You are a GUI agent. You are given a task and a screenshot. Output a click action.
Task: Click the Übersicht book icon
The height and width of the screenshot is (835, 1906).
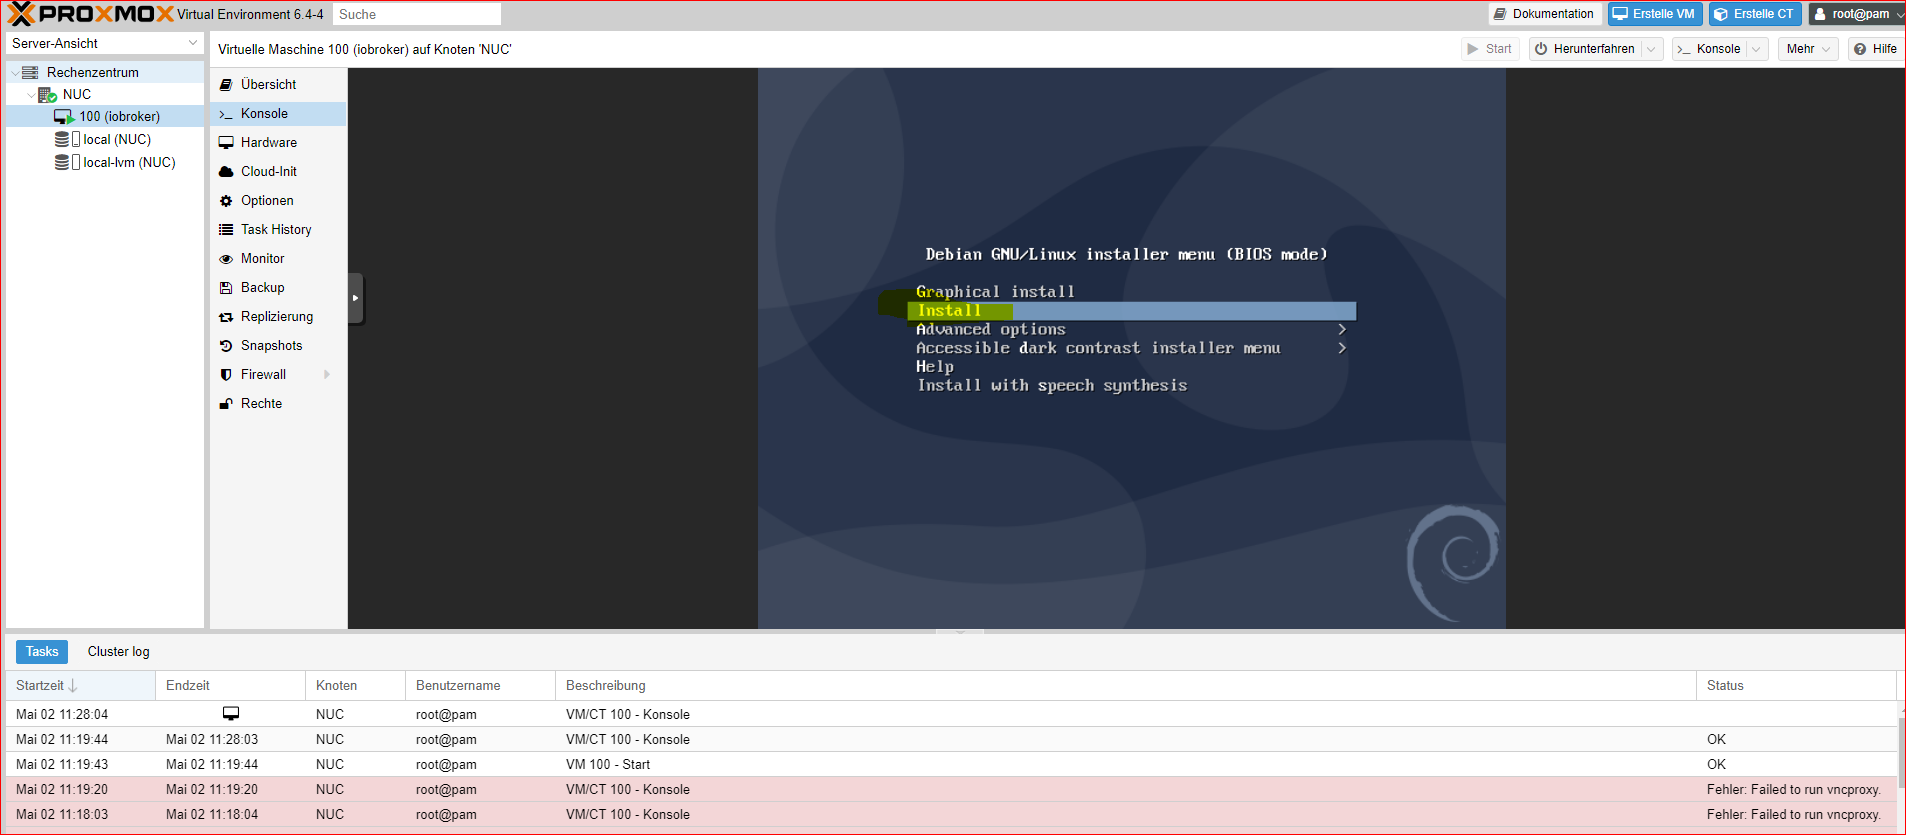coord(226,85)
